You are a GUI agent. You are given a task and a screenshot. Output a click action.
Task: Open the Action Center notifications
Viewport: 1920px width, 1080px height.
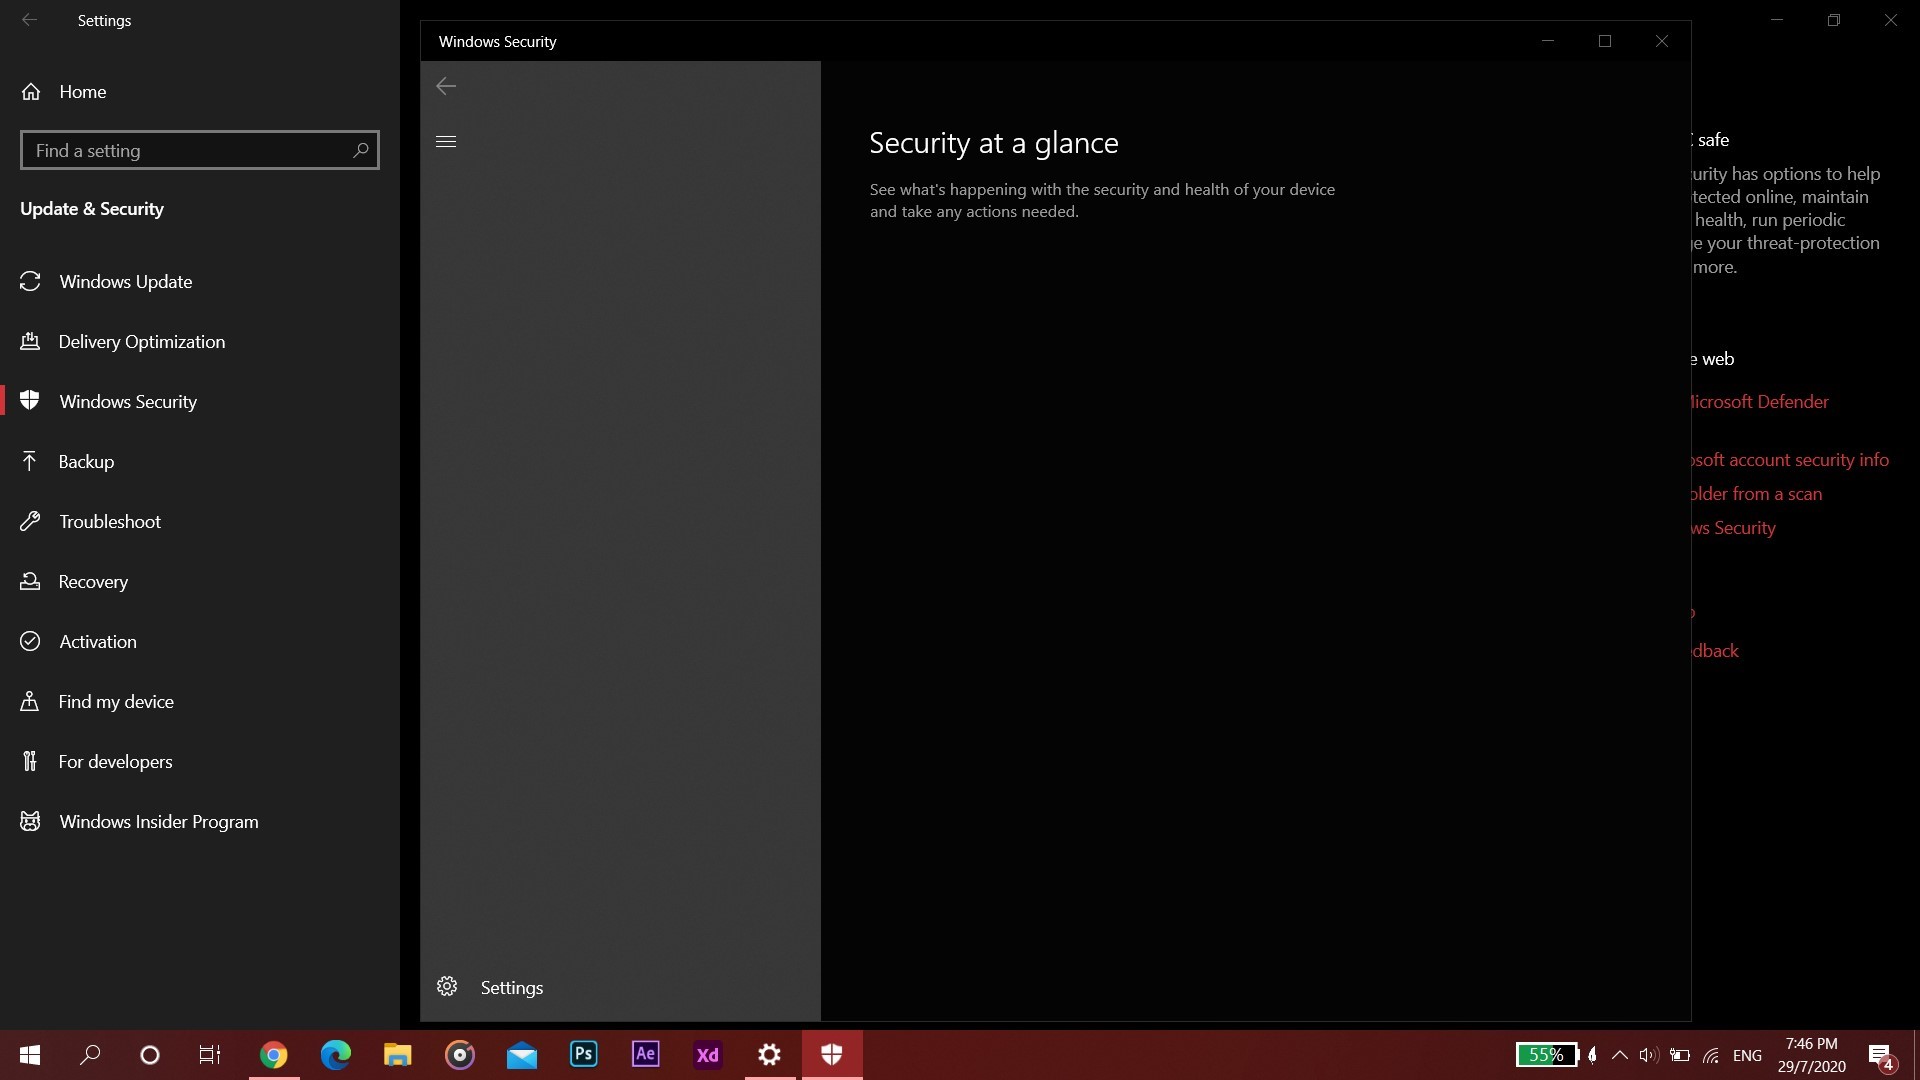1881,1056
